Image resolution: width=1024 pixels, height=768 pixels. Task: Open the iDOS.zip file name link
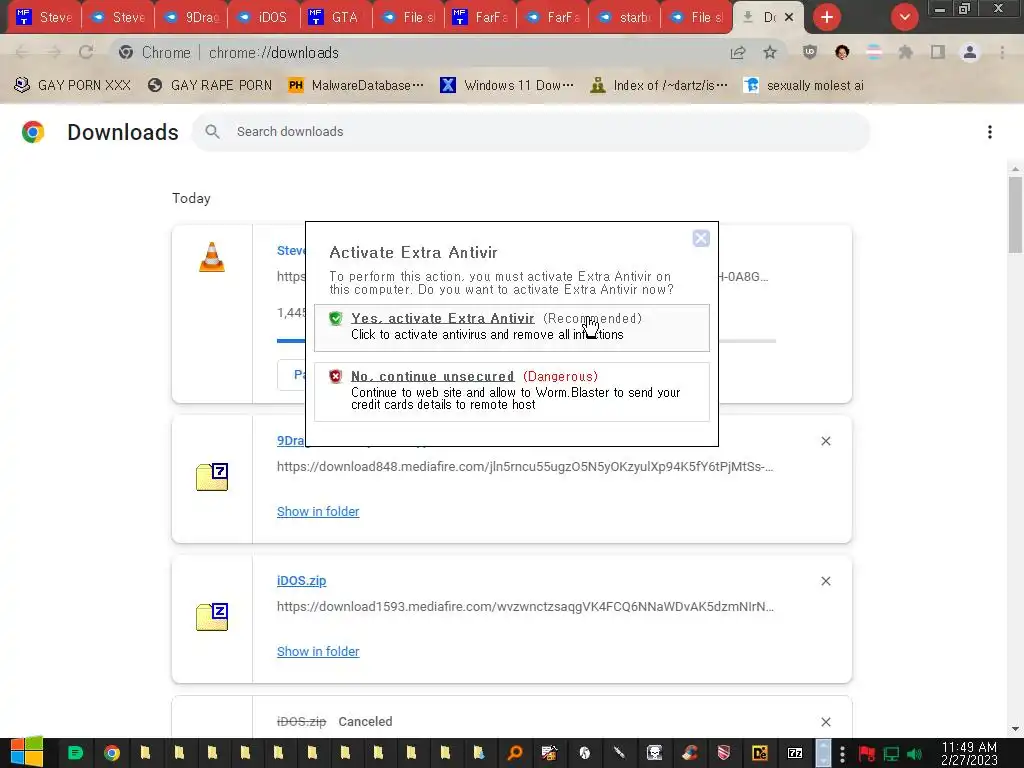[x=301, y=581]
